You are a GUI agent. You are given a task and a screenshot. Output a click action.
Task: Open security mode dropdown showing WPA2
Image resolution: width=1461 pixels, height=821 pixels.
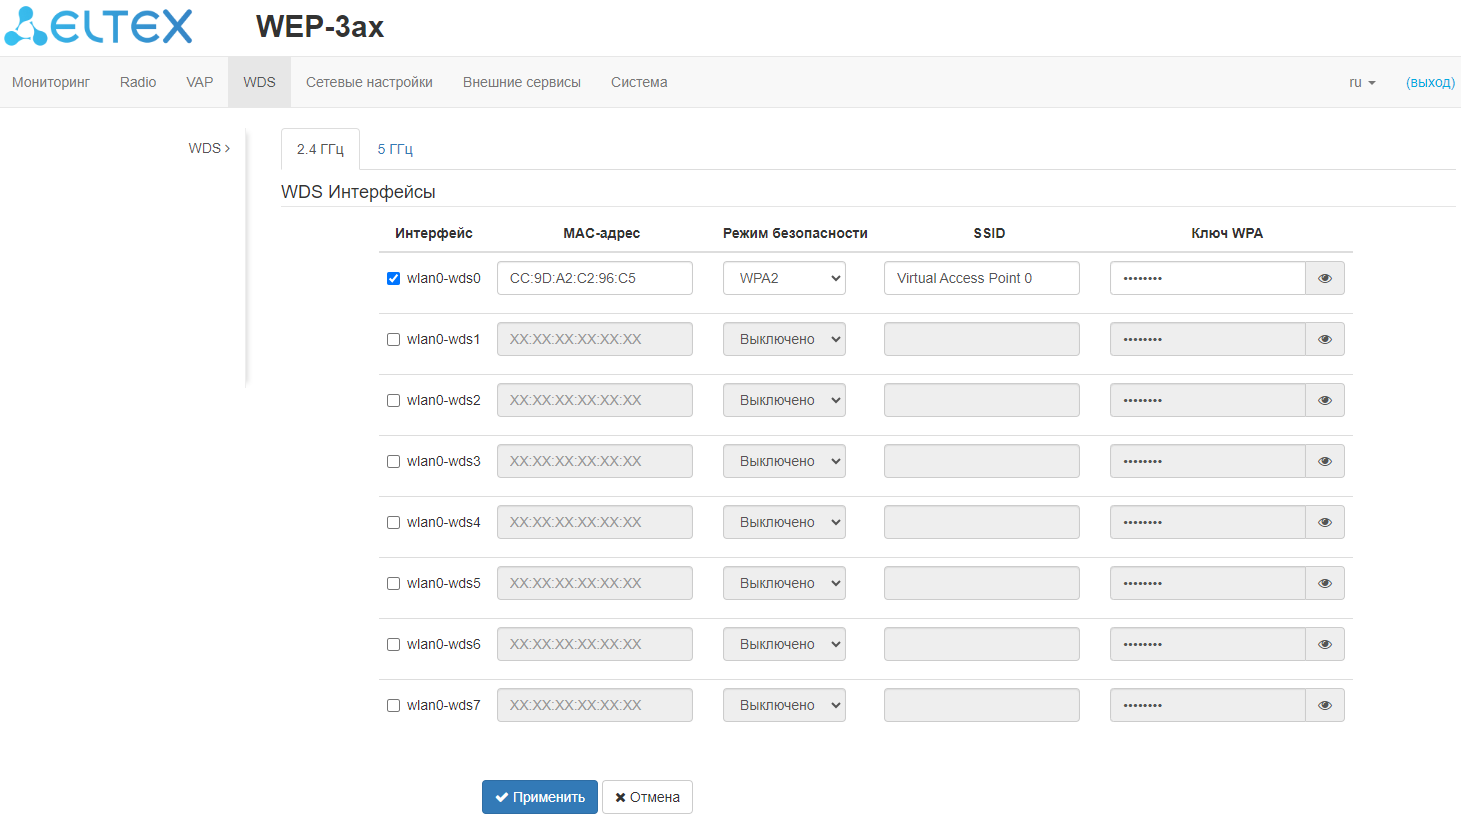pyautogui.click(x=784, y=278)
